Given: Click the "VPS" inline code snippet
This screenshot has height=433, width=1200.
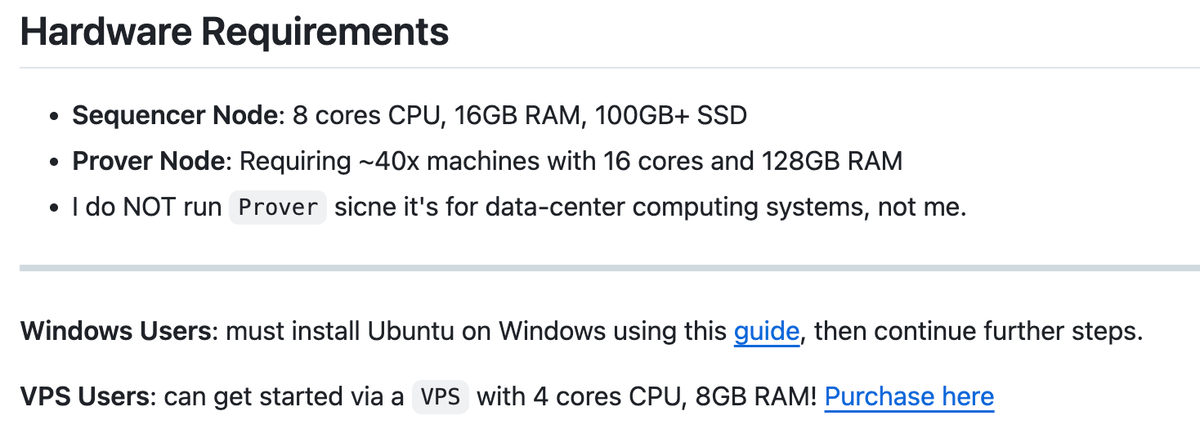Looking at the screenshot, I should pos(440,397).
